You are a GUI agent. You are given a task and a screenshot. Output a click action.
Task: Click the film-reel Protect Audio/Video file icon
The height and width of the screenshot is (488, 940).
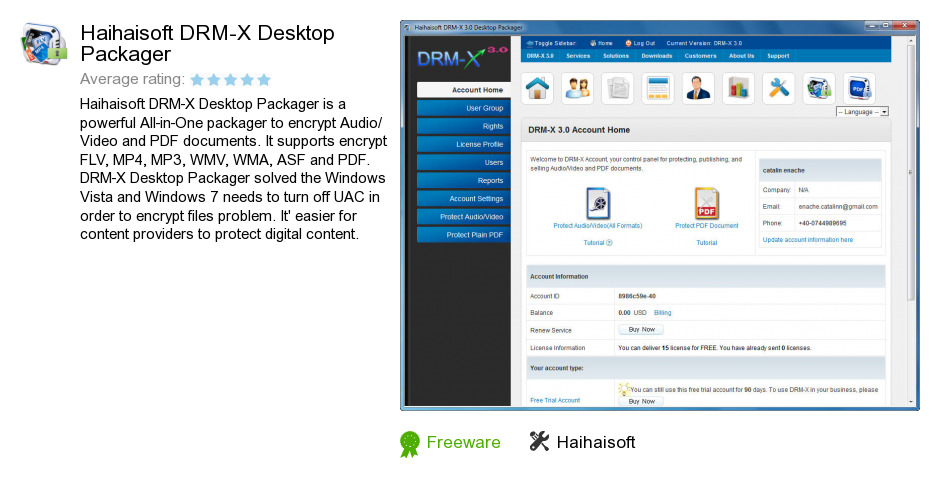598,203
